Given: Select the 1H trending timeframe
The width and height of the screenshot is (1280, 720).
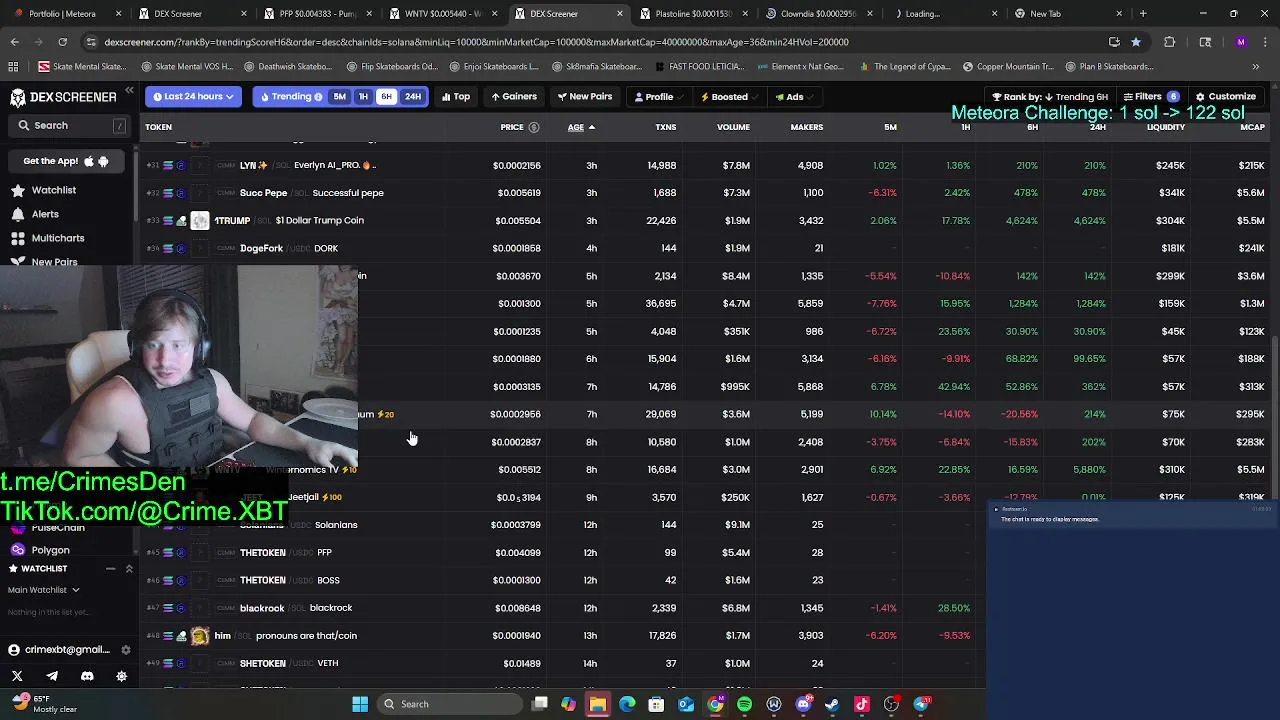Looking at the screenshot, I should click(363, 97).
